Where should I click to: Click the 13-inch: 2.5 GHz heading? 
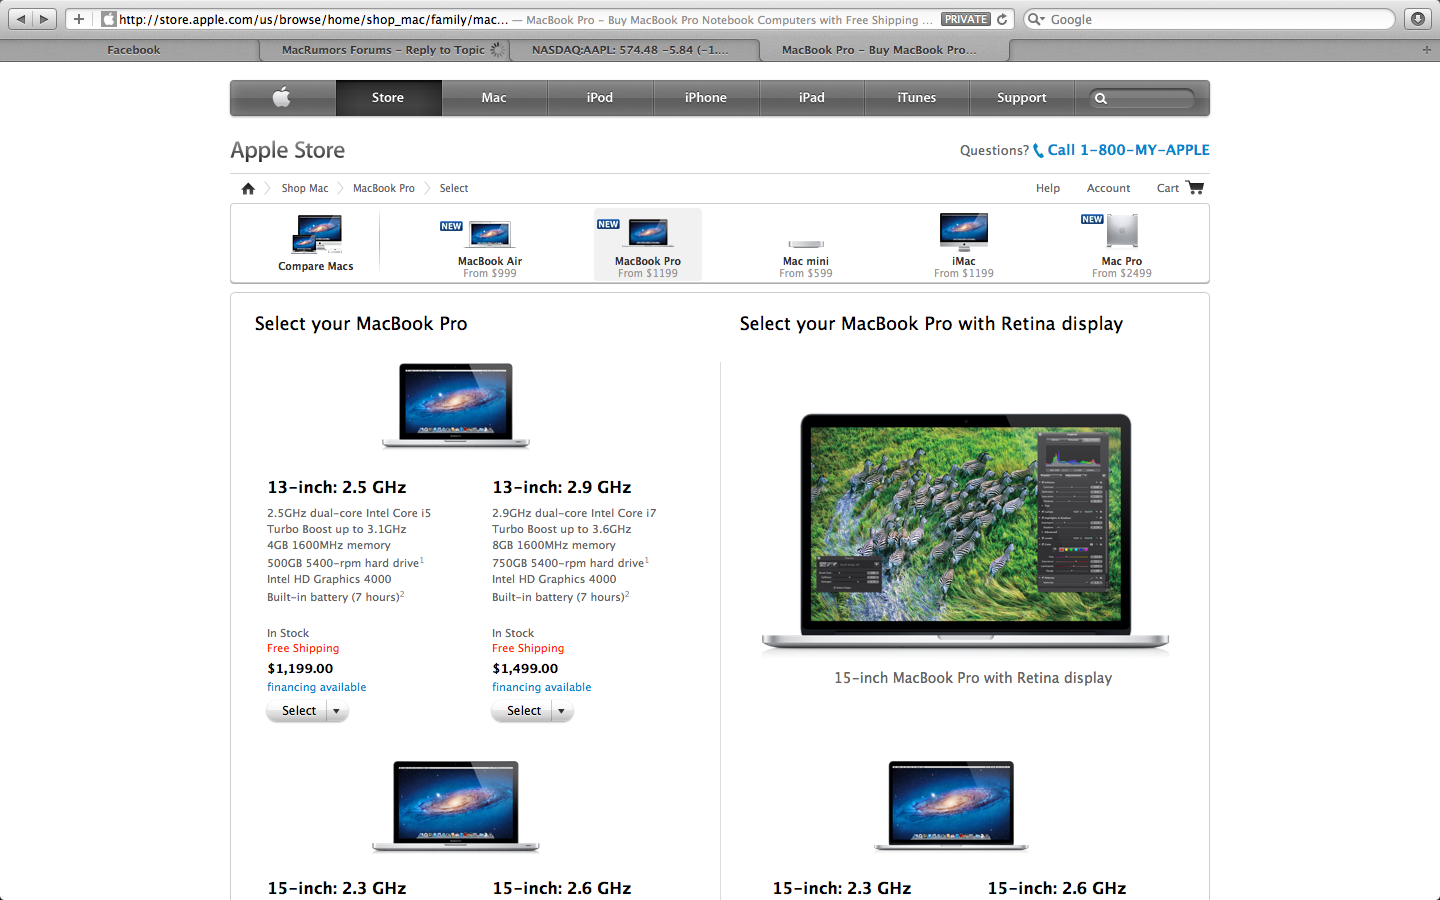337,487
